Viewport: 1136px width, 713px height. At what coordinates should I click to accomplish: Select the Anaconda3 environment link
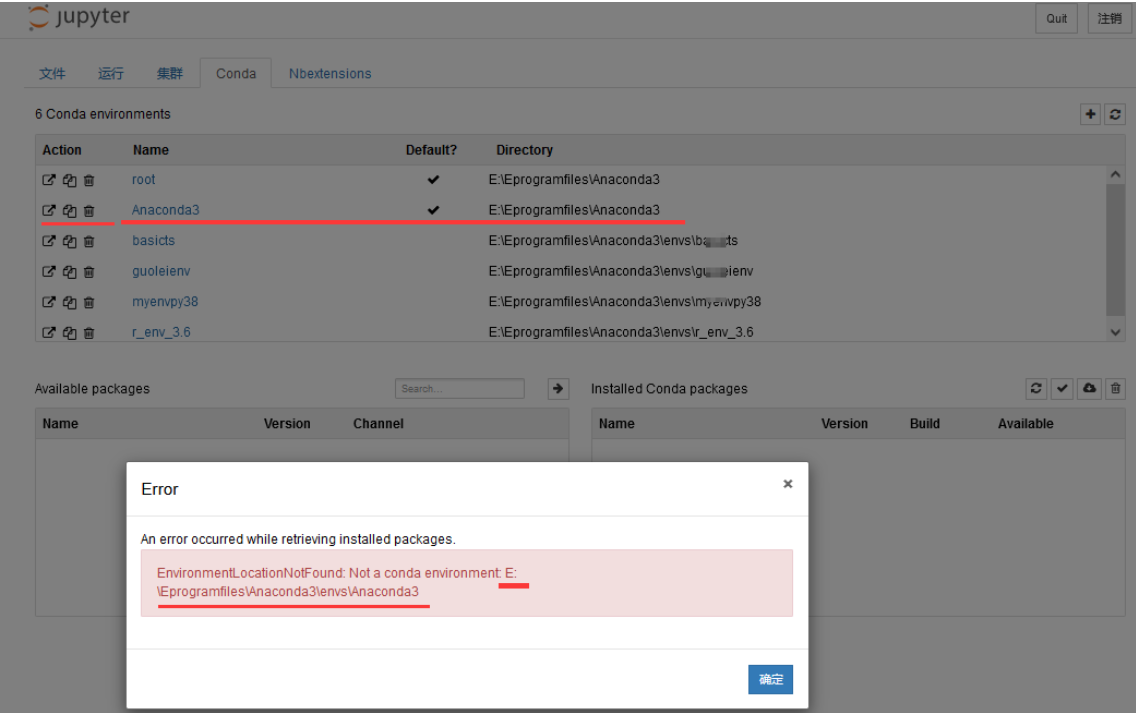point(165,209)
